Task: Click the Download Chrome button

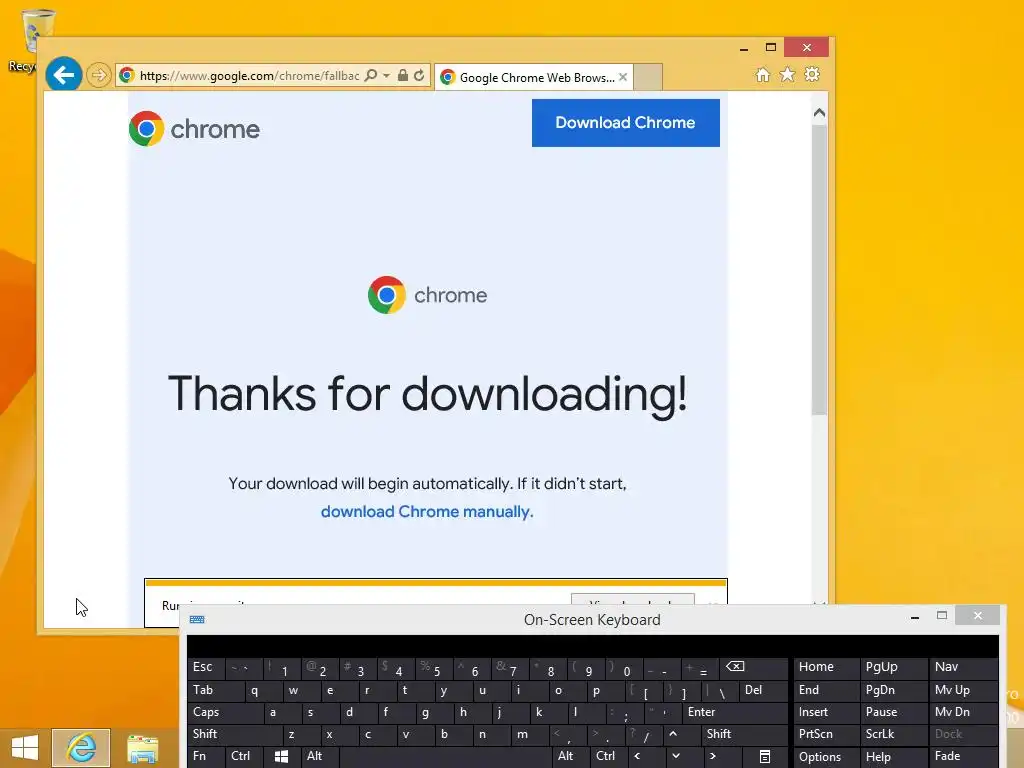Action: [626, 123]
